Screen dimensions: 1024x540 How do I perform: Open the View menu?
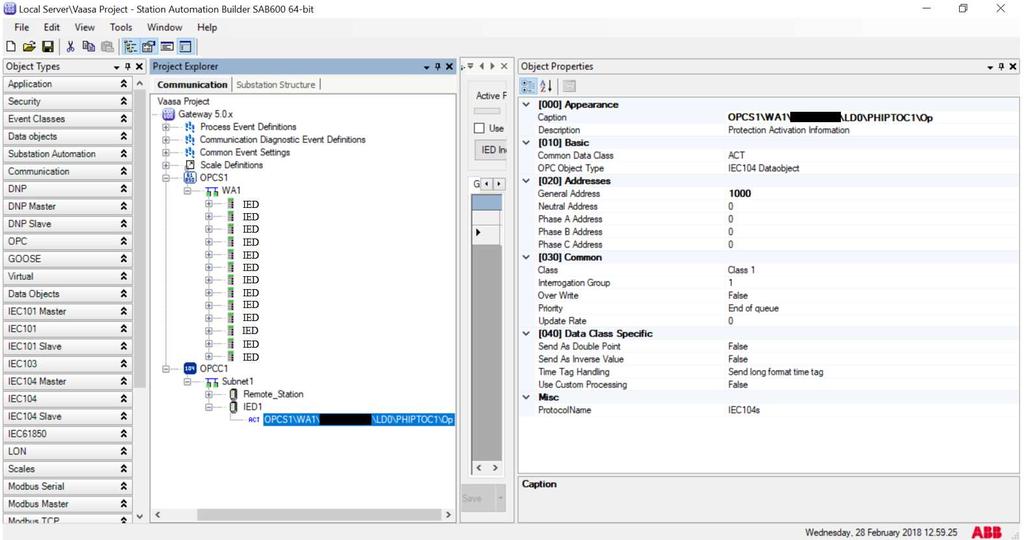click(84, 27)
